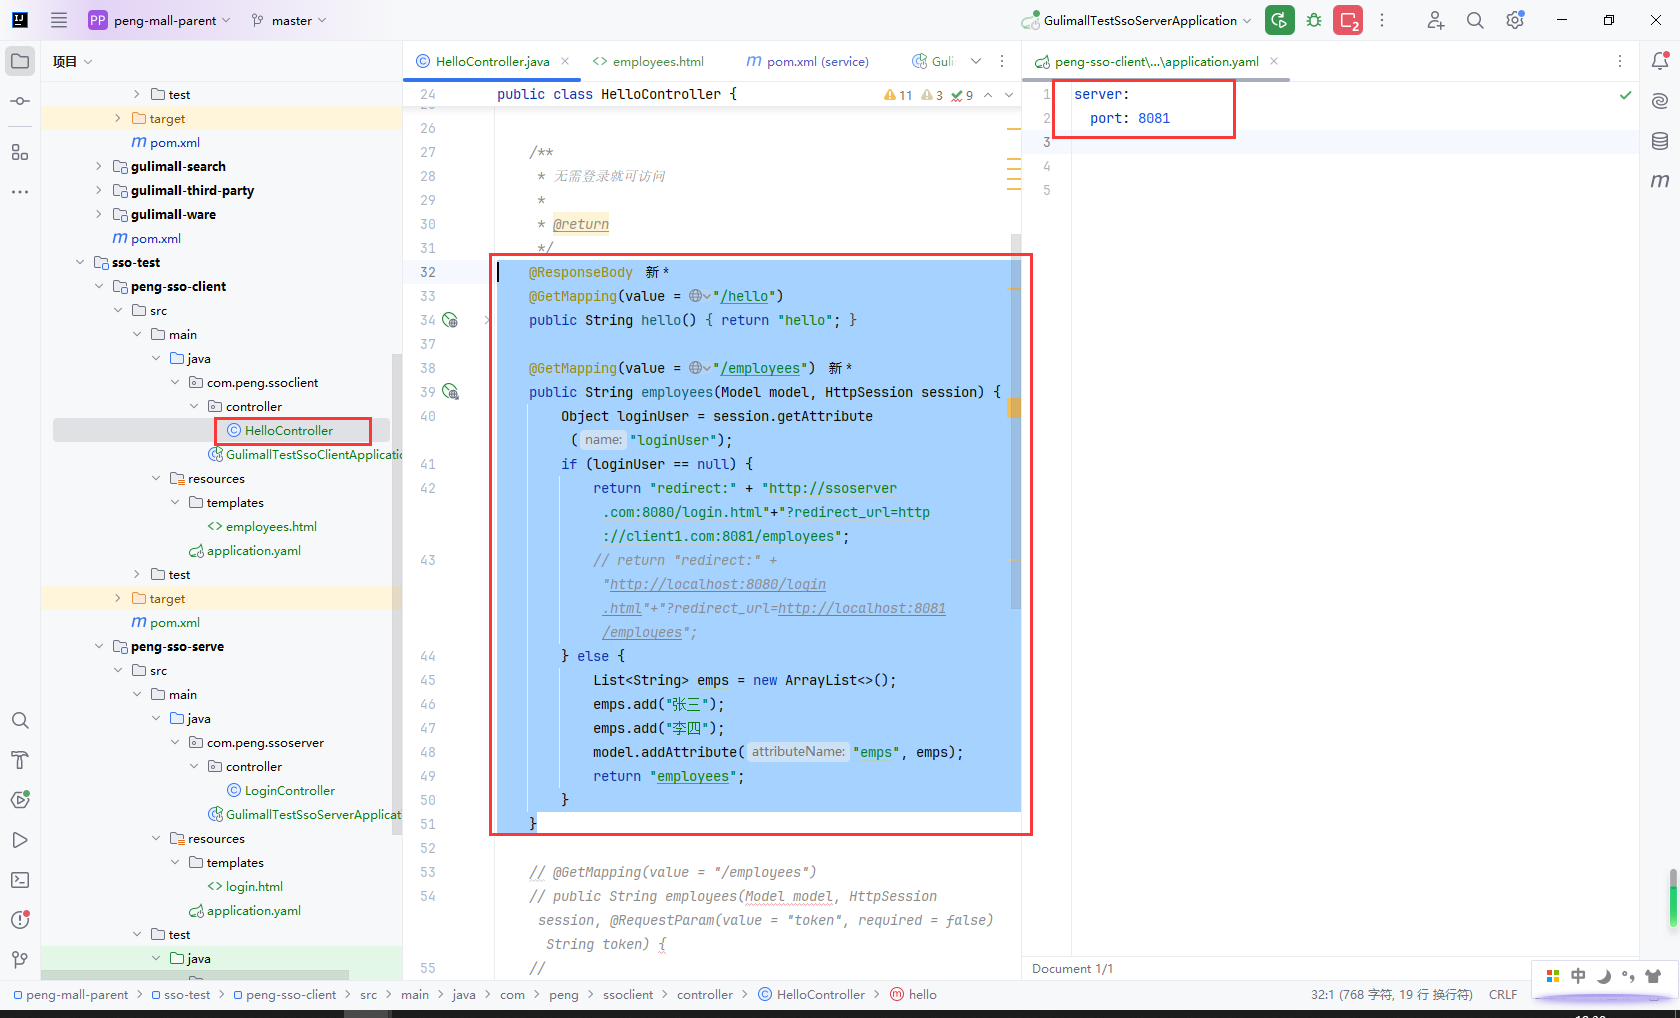Open master branch dropdown
Viewport: 1680px width, 1018px height.
pyautogui.click(x=289, y=20)
